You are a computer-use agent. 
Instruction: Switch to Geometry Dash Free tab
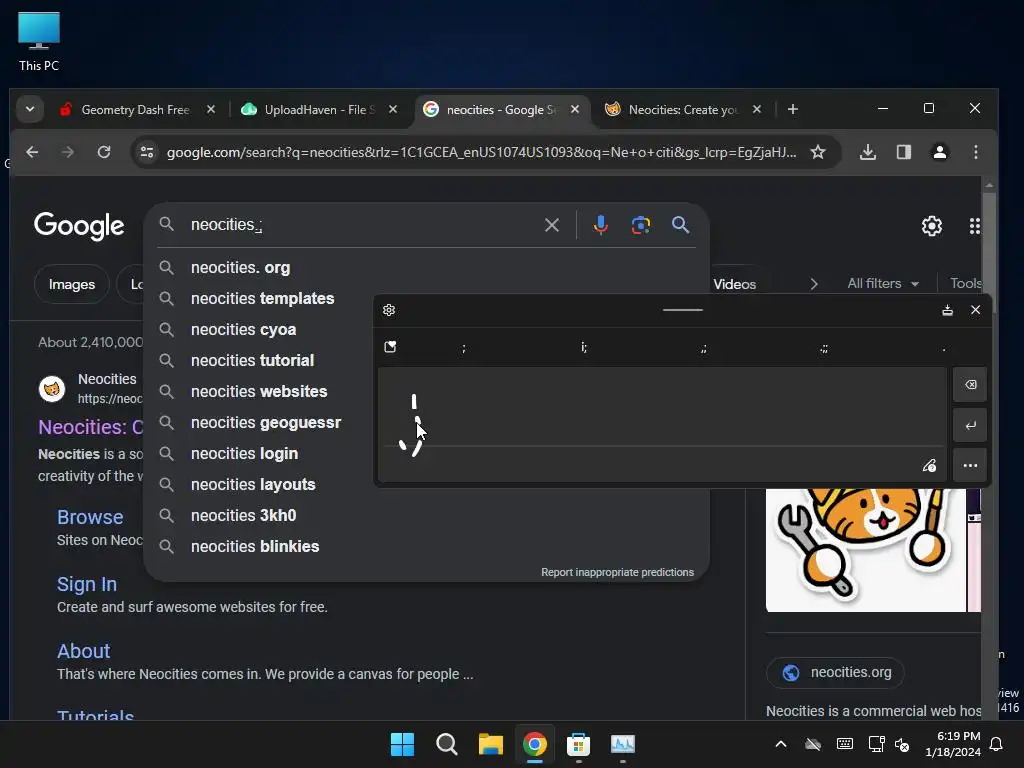[x=135, y=110]
